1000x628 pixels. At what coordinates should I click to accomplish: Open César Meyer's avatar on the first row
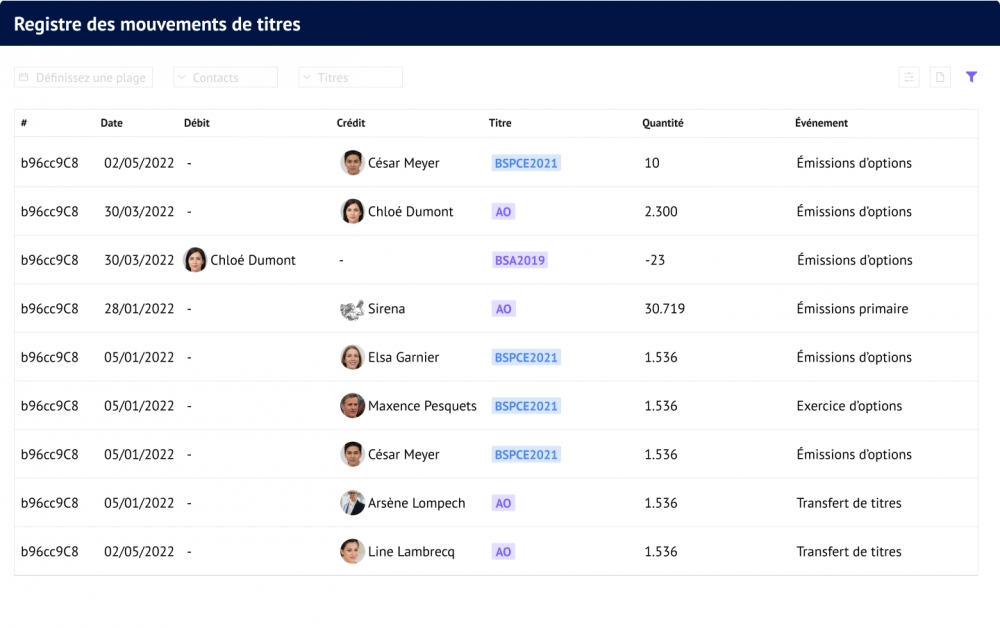coord(352,162)
